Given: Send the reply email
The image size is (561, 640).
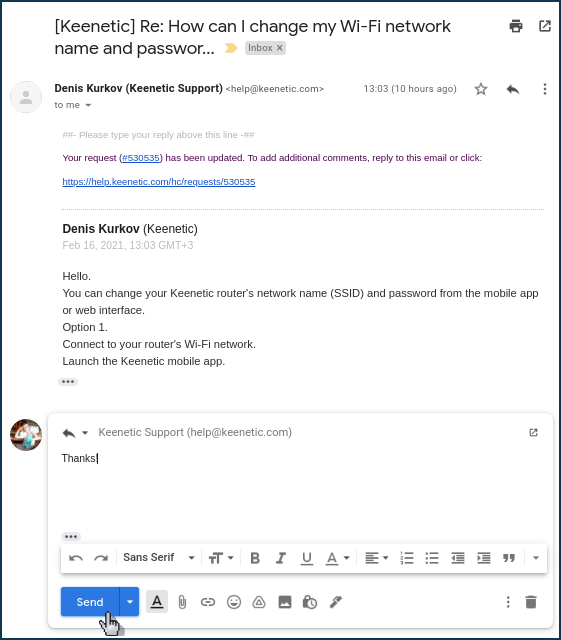Looking at the screenshot, I should click(x=90, y=602).
